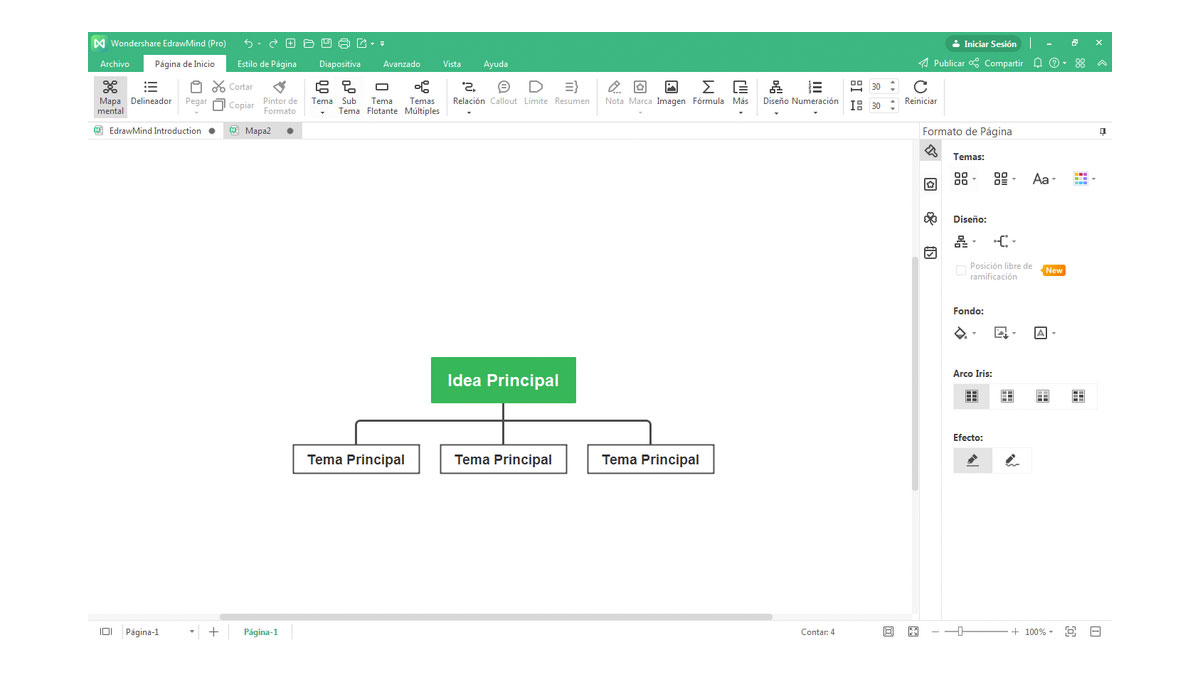This screenshot has height=675, width=1200.
Task: Open the Fondo fill color picker
Action: coord(964,333)
